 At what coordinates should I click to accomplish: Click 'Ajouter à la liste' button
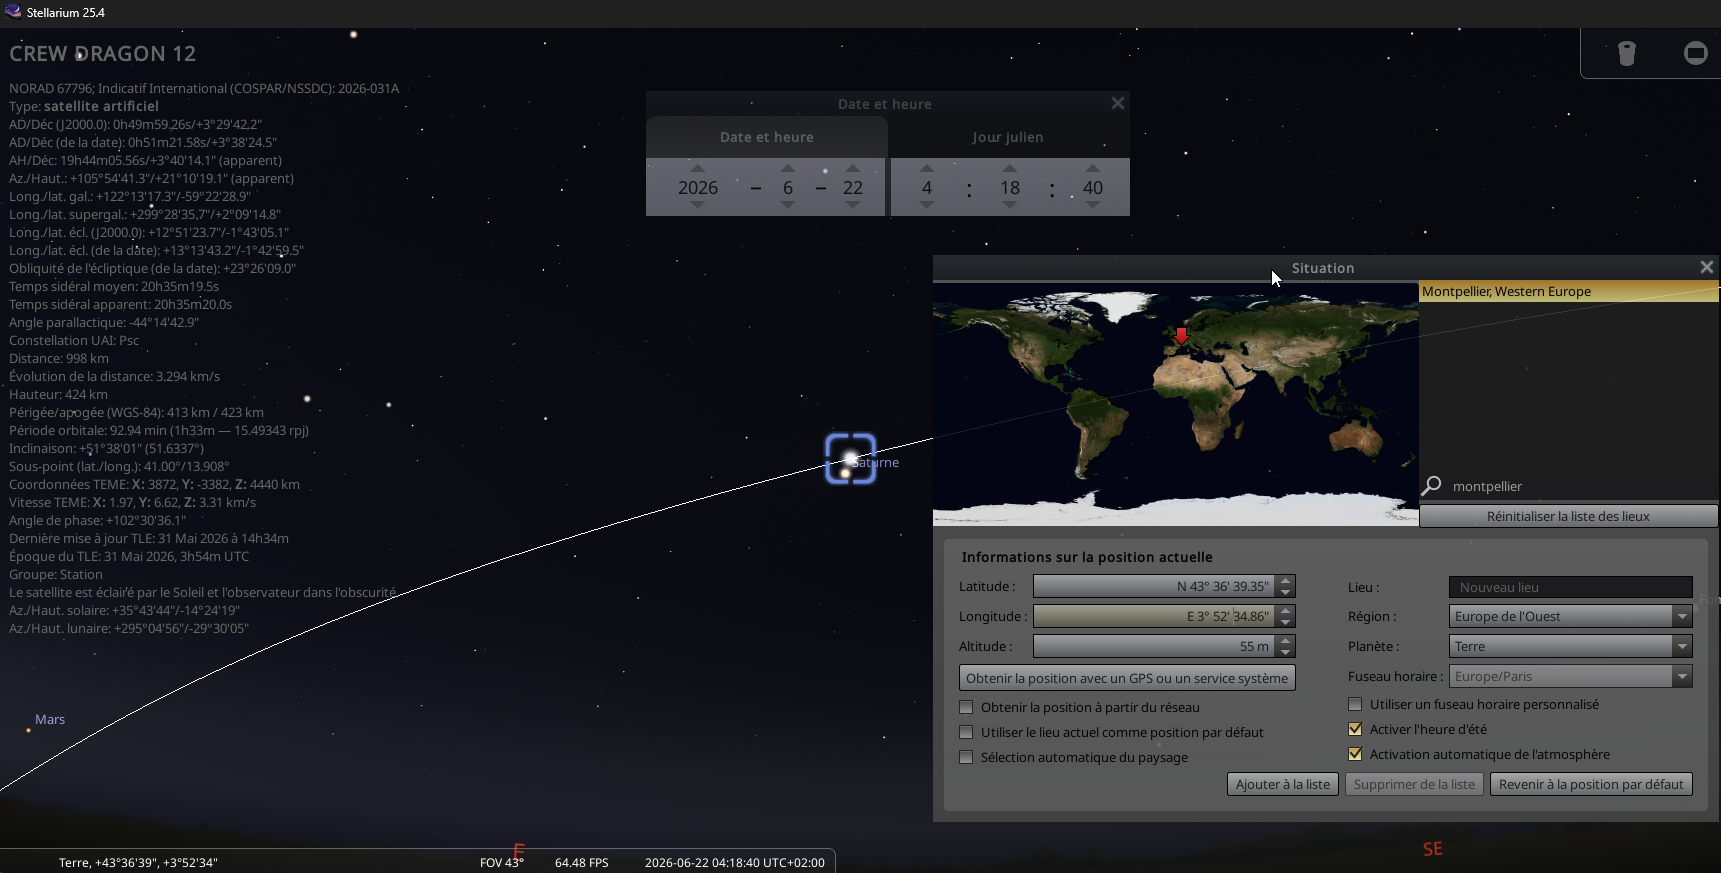1283,784
